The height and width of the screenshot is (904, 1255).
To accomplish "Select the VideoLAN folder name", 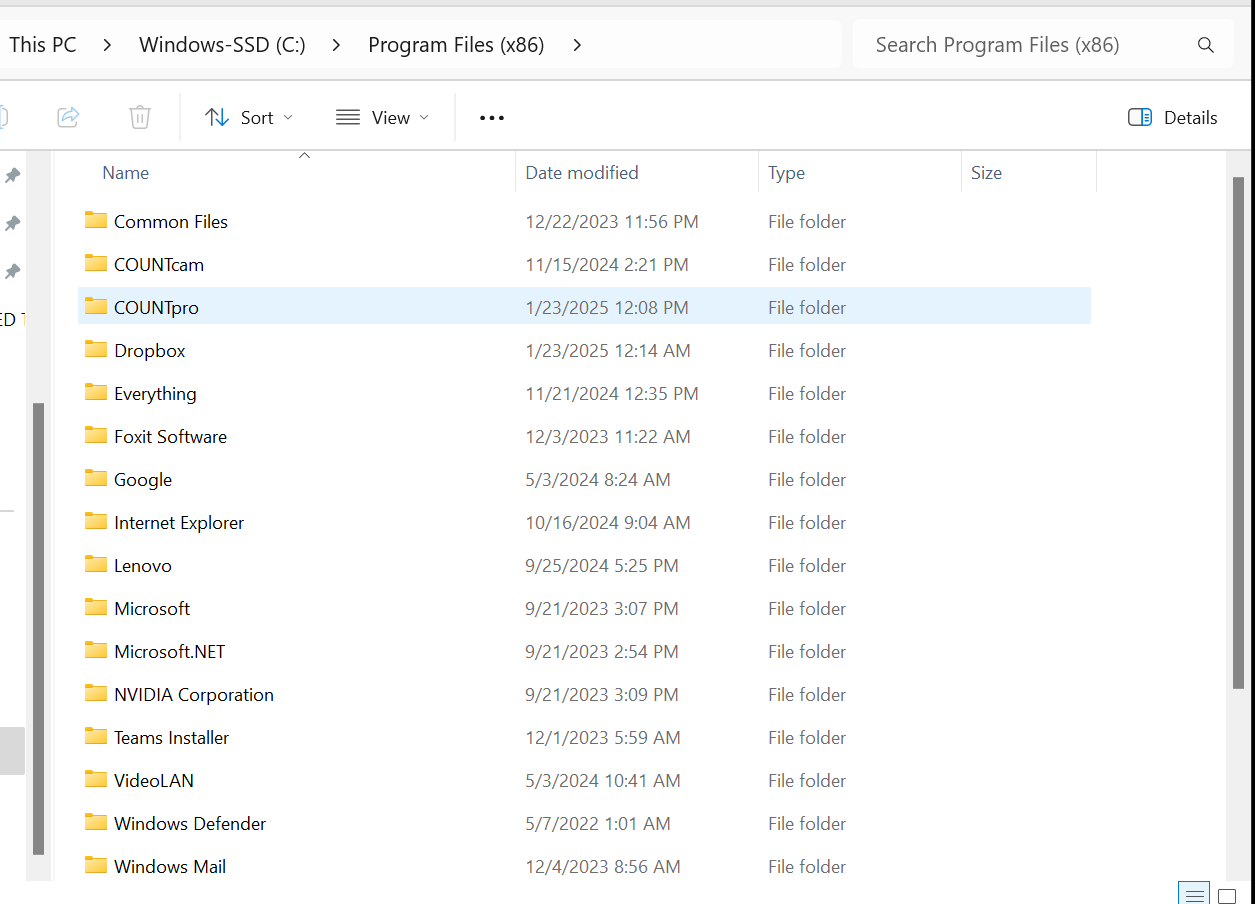I will [x=154, y=780].
